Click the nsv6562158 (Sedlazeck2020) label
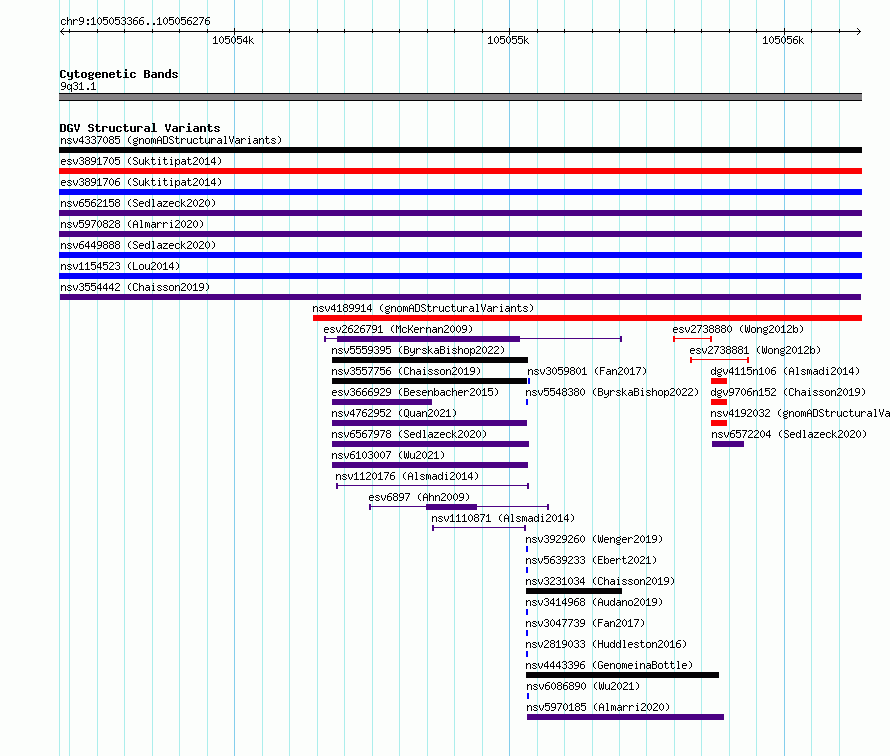Viewport: 890px width, 756px height. click(138, 203)
